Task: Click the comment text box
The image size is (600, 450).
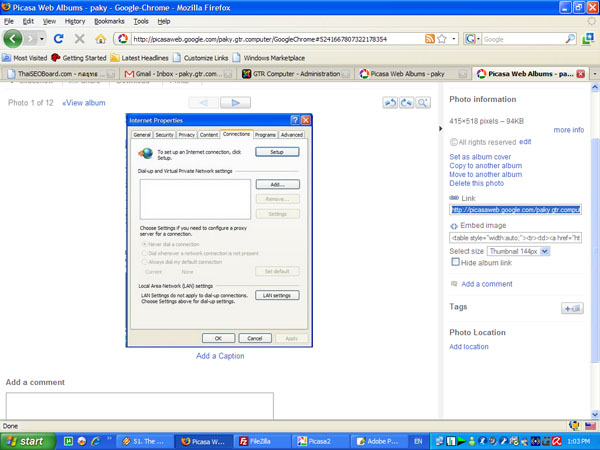Action: coord(140,406)
